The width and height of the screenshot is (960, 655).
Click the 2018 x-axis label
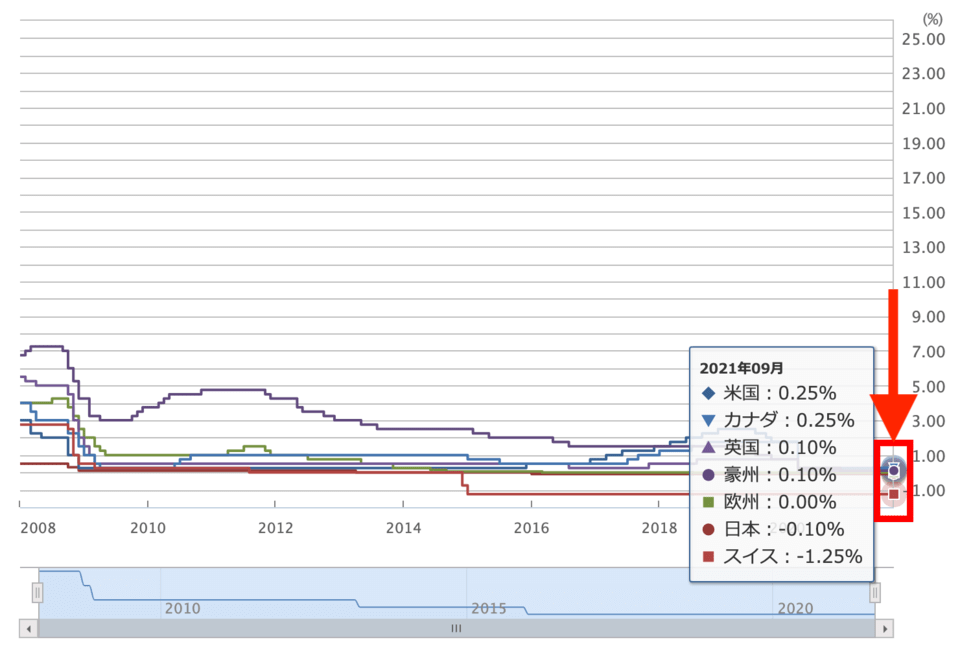659,528
